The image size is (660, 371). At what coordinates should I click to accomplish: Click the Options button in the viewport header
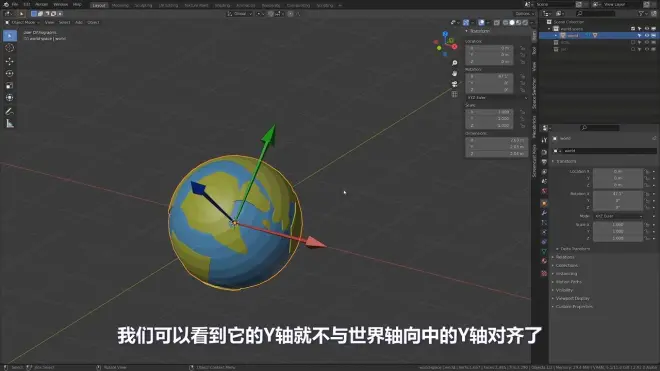pos(524,14)
